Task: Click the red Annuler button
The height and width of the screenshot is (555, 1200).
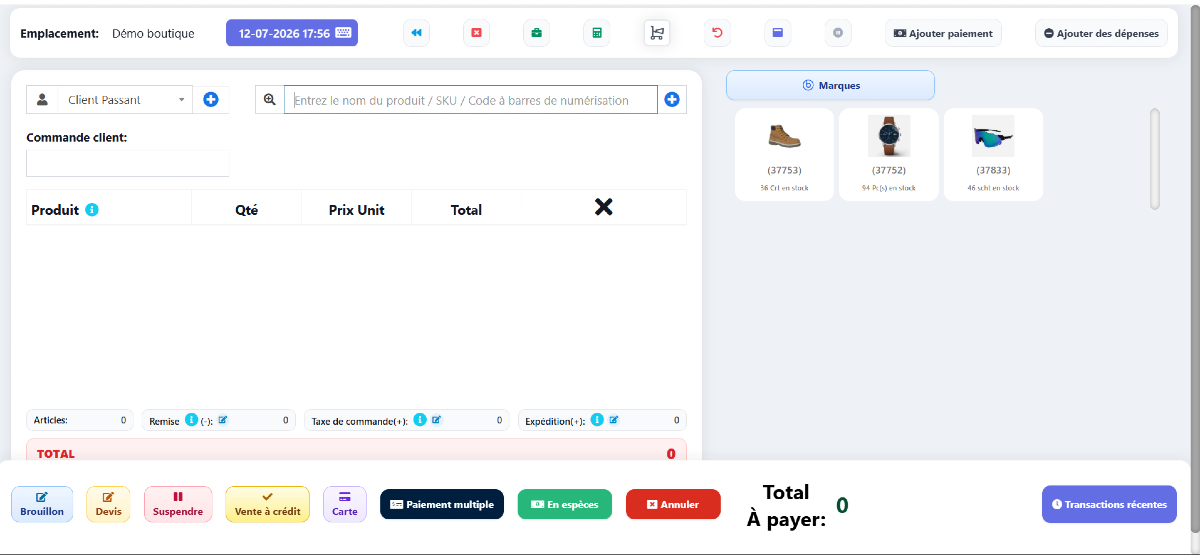Action: tap(673, 504)
